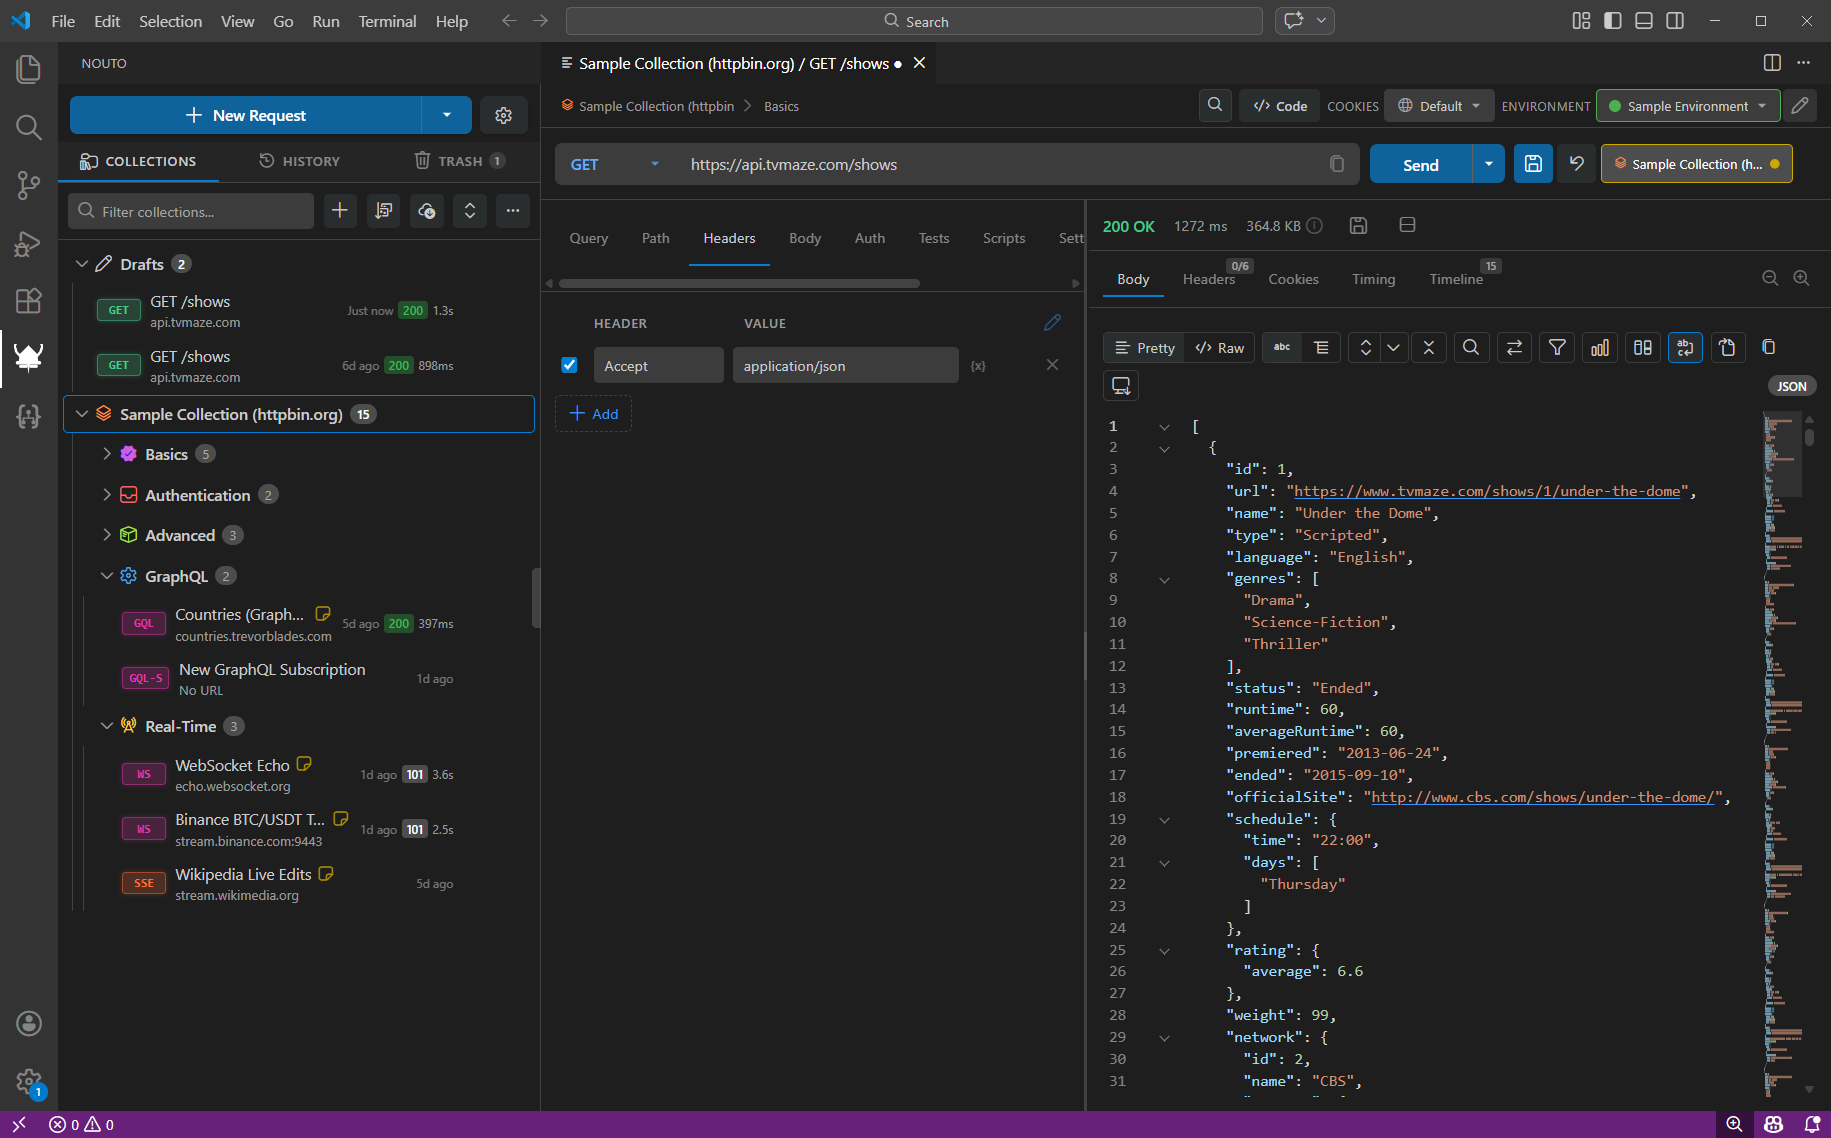Image resolution: width=1831 pixels, height=1138 pixels.
Task: Open the Send button dropdown arrow
Action: coord(1489,164)
